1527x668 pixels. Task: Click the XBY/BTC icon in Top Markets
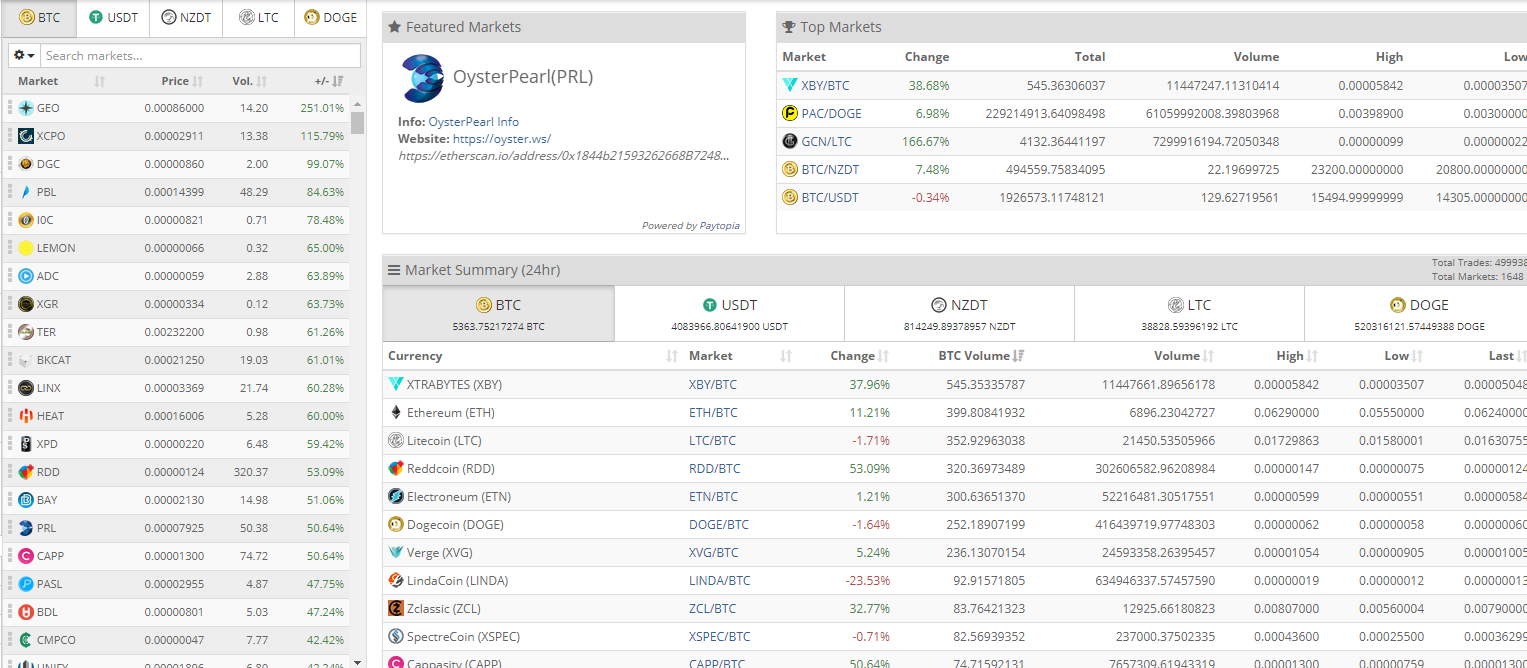click(x=790, y=86)
